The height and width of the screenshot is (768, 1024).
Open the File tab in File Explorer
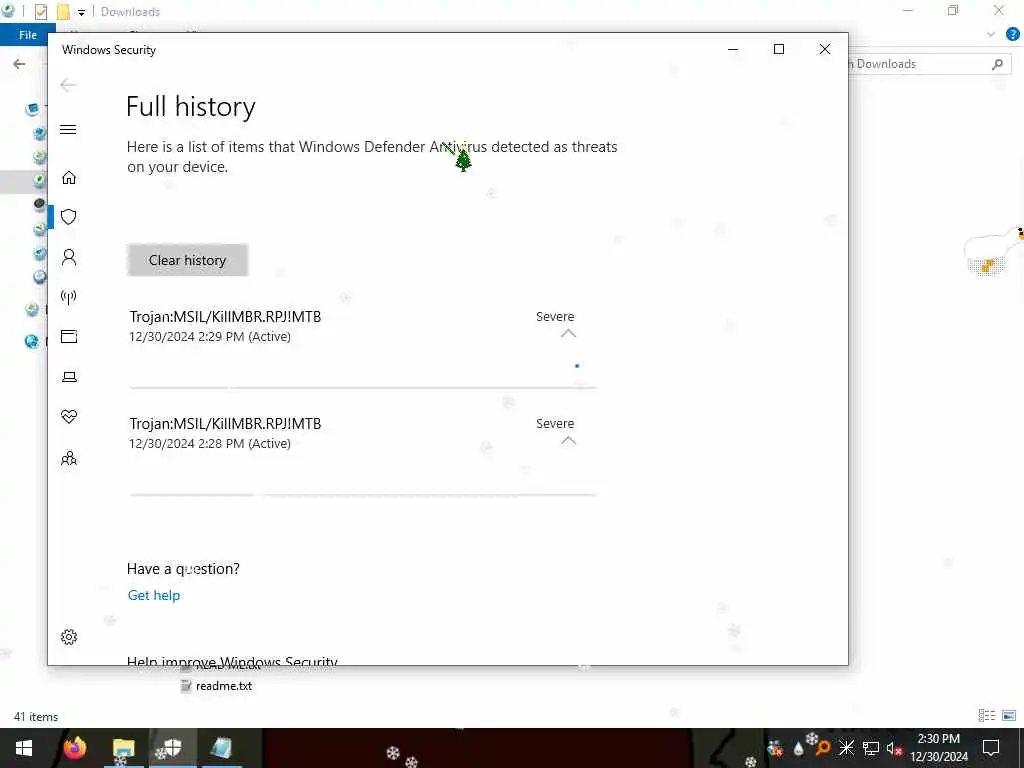[x=28, y=35]
